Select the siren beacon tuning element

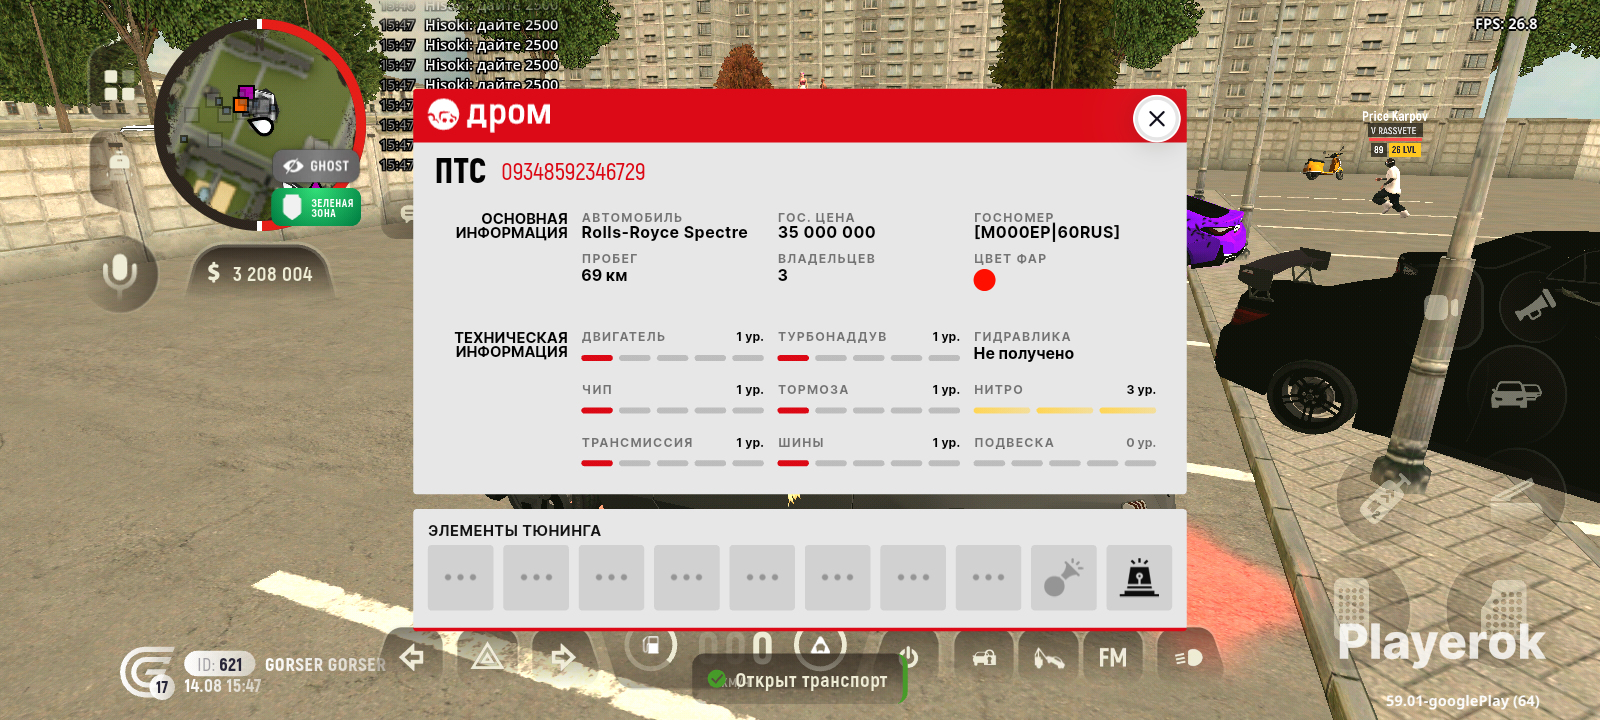[x=1139, y=577]
